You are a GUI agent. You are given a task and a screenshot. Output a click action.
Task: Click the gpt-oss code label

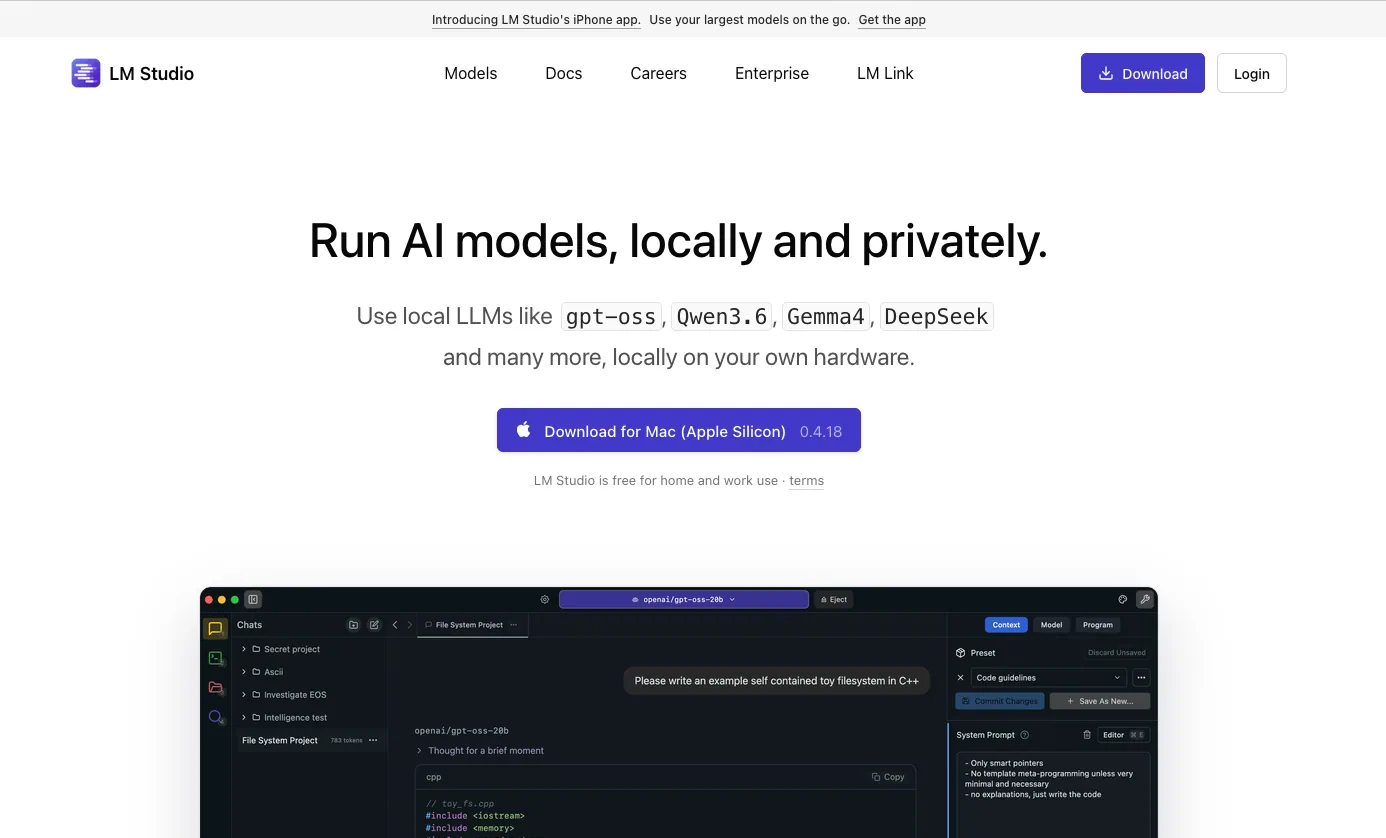coord(612,317)
